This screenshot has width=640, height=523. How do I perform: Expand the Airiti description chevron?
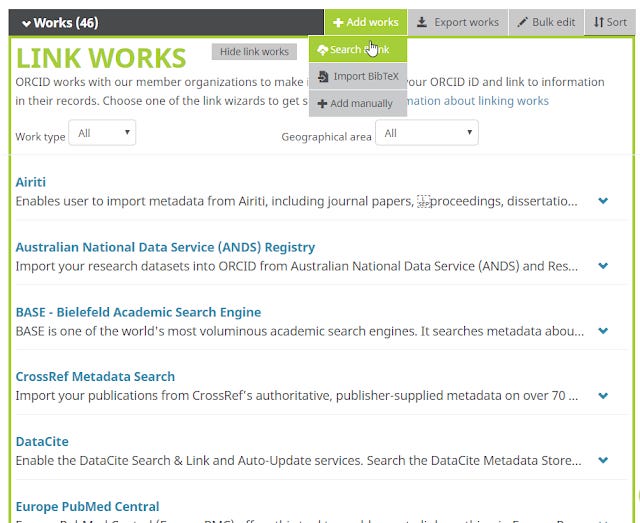click(603, 200)
